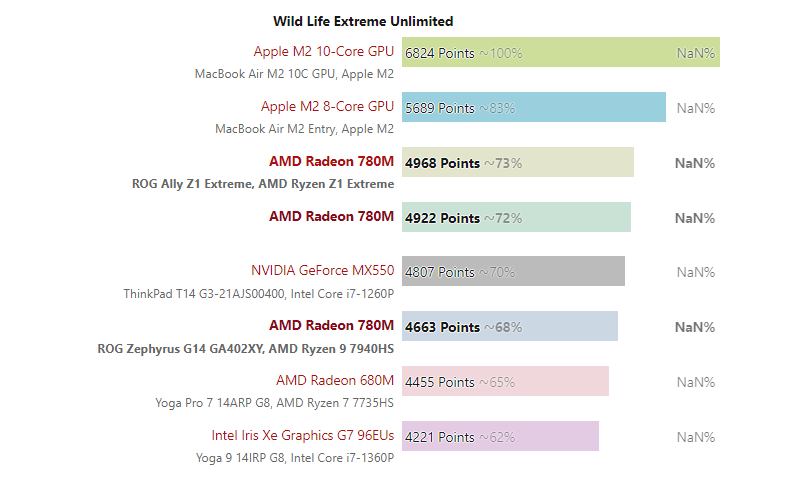Viewport: 793px width, 485px height.
Task: Click the 4663 Points bar
Action: pyautogui.click(x=510, y=326)
